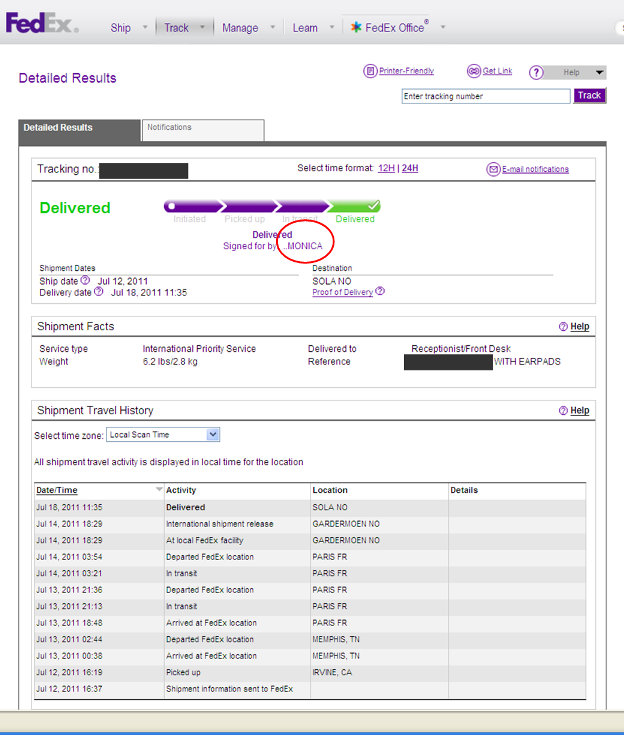624x735 pixels.
Task: Switch to the Notifications tab
Action: (203, 130)
